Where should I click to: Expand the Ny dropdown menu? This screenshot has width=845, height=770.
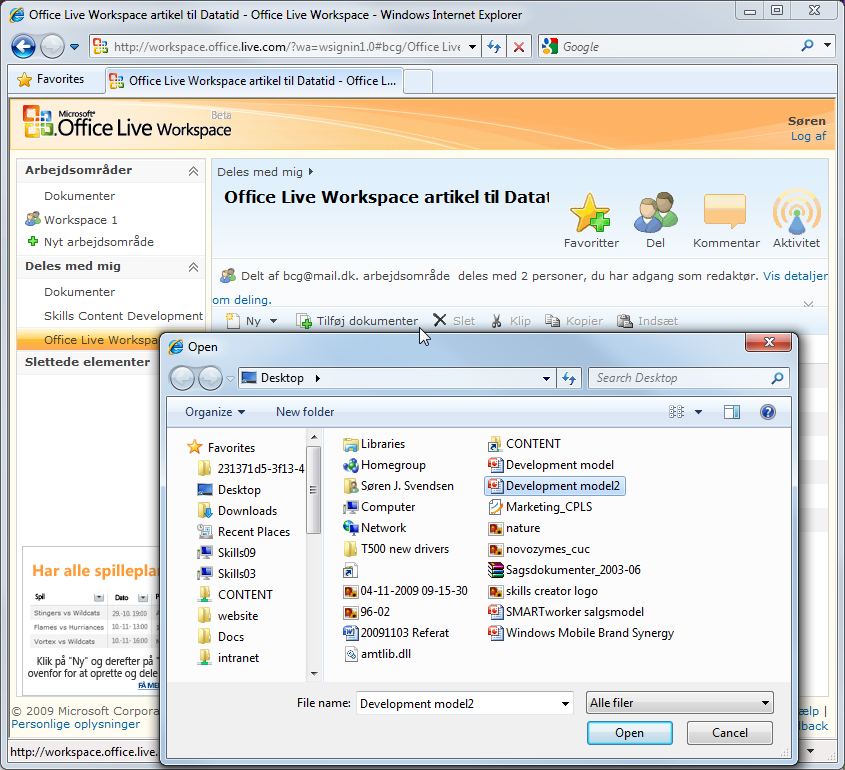(x=273, y=321)
